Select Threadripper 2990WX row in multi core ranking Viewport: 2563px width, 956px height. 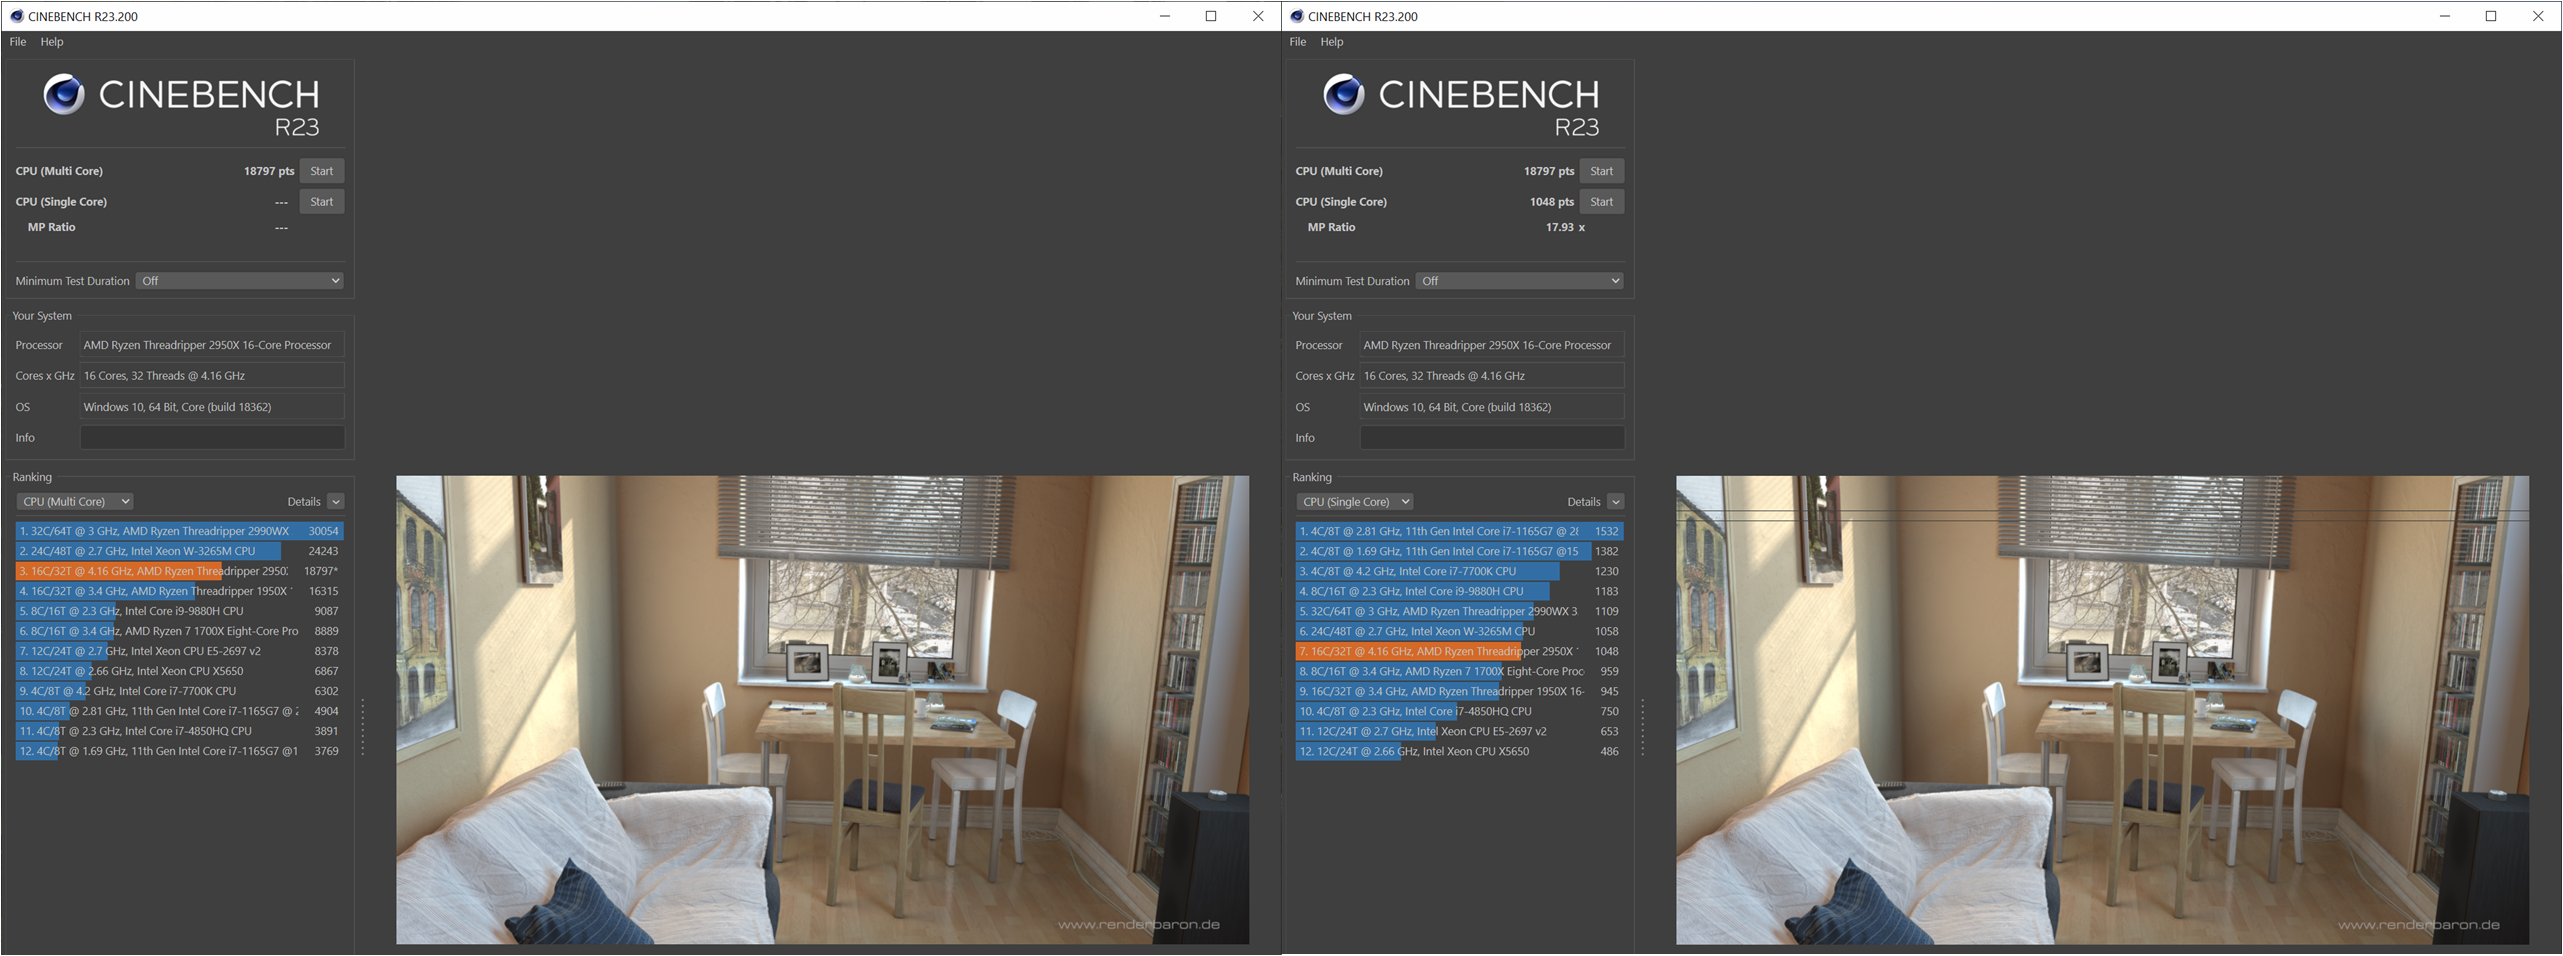(179, 531)
